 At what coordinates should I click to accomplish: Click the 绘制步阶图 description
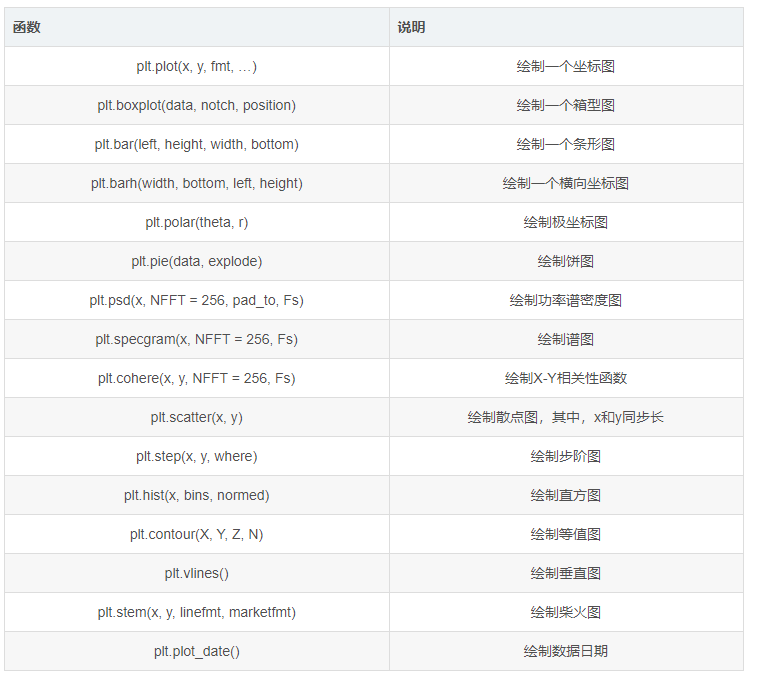coord(565,457)
